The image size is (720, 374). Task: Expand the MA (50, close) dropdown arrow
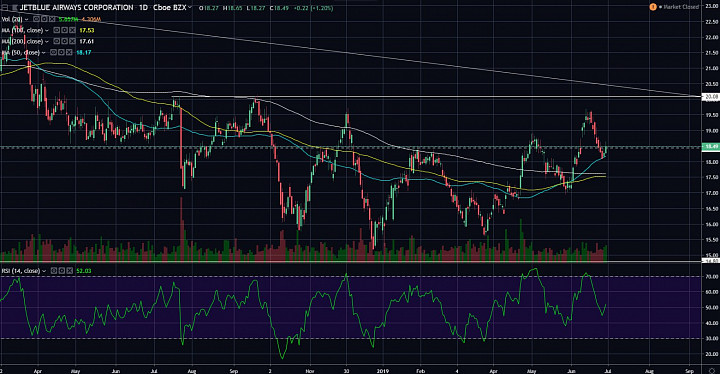tap(44, 53)
